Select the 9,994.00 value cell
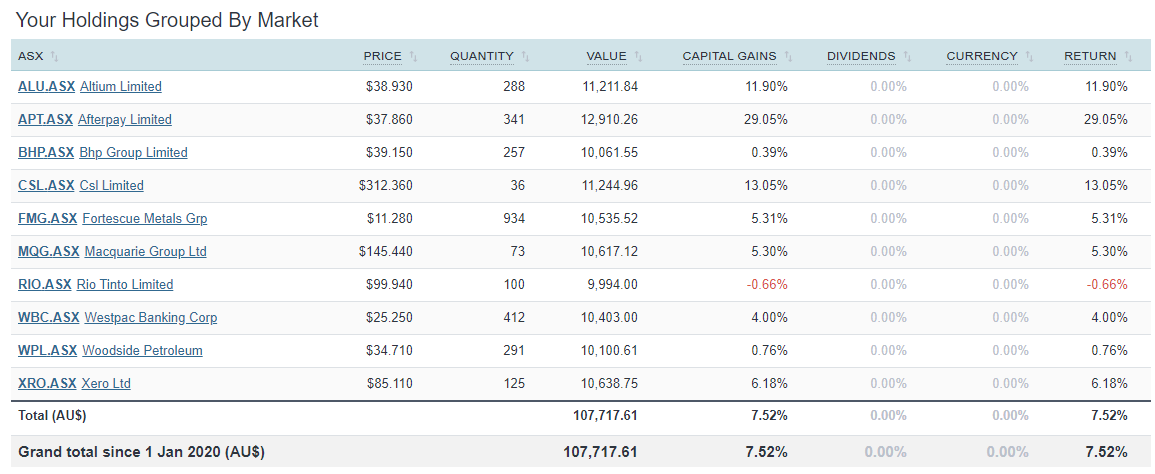The image size is (1155, 474). 613,285
